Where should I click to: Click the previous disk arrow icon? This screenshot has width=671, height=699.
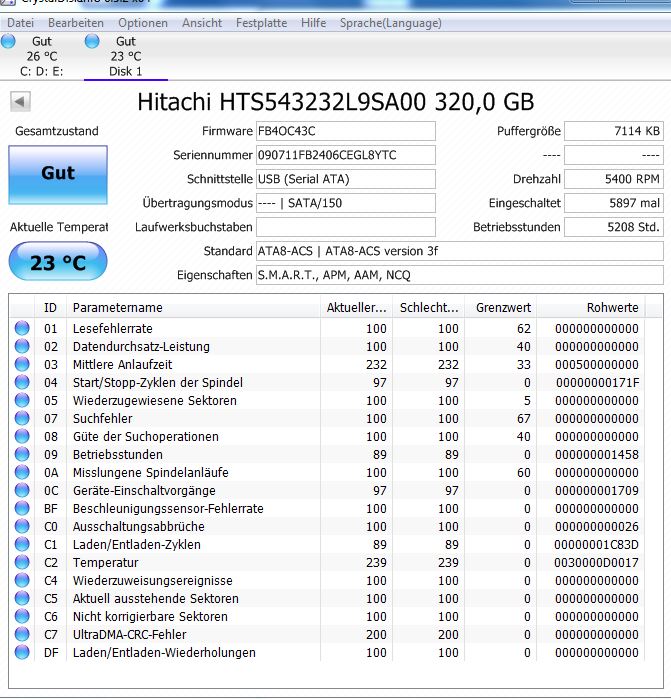[x=20, y=102]
